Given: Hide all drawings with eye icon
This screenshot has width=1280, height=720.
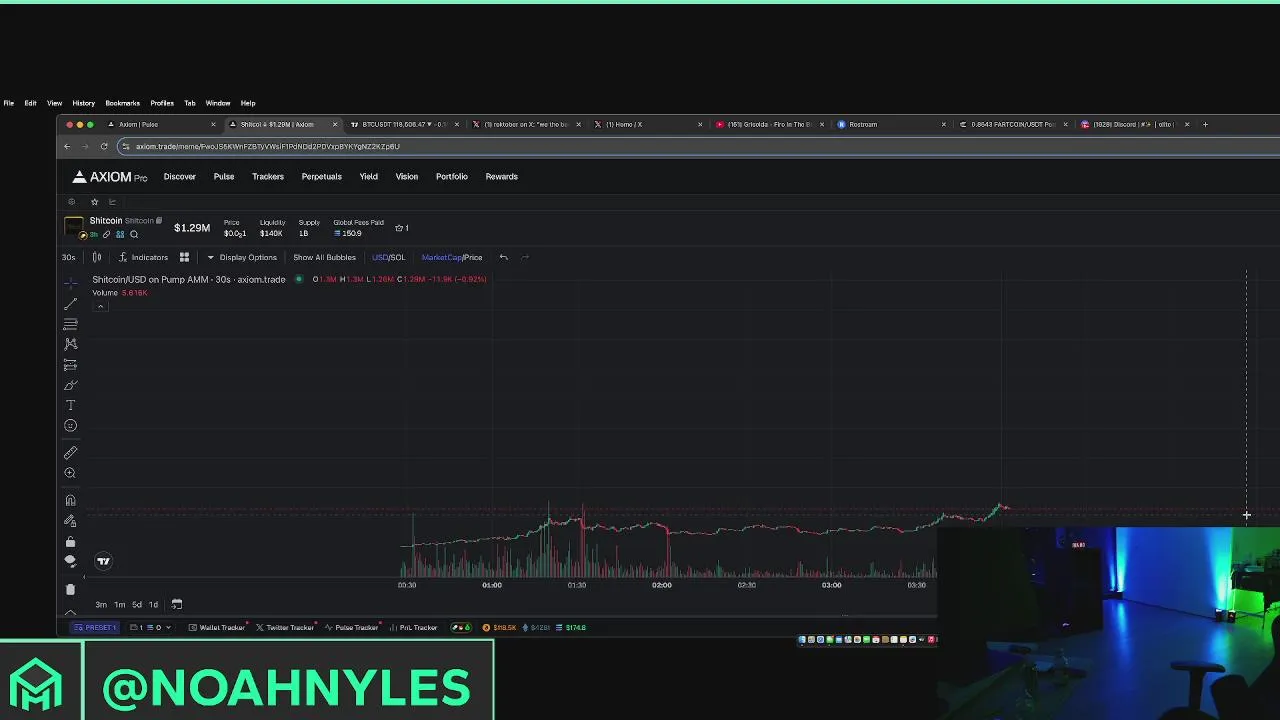Looking at the screenshot, I should [x=70, y=561].
